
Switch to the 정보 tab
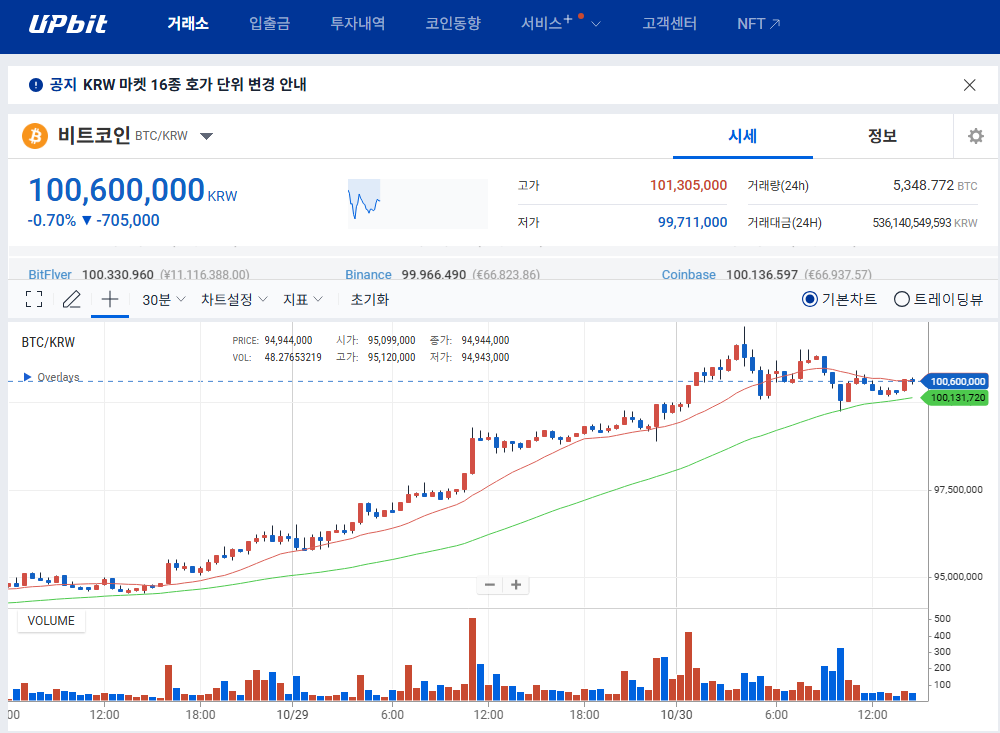[x=883, y=136]
